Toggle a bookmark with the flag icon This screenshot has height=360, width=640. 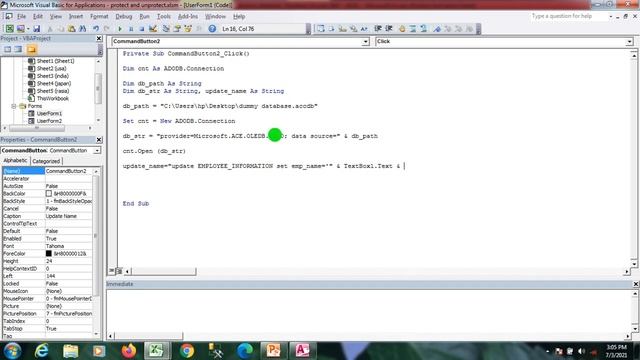[x=437, y=29]
